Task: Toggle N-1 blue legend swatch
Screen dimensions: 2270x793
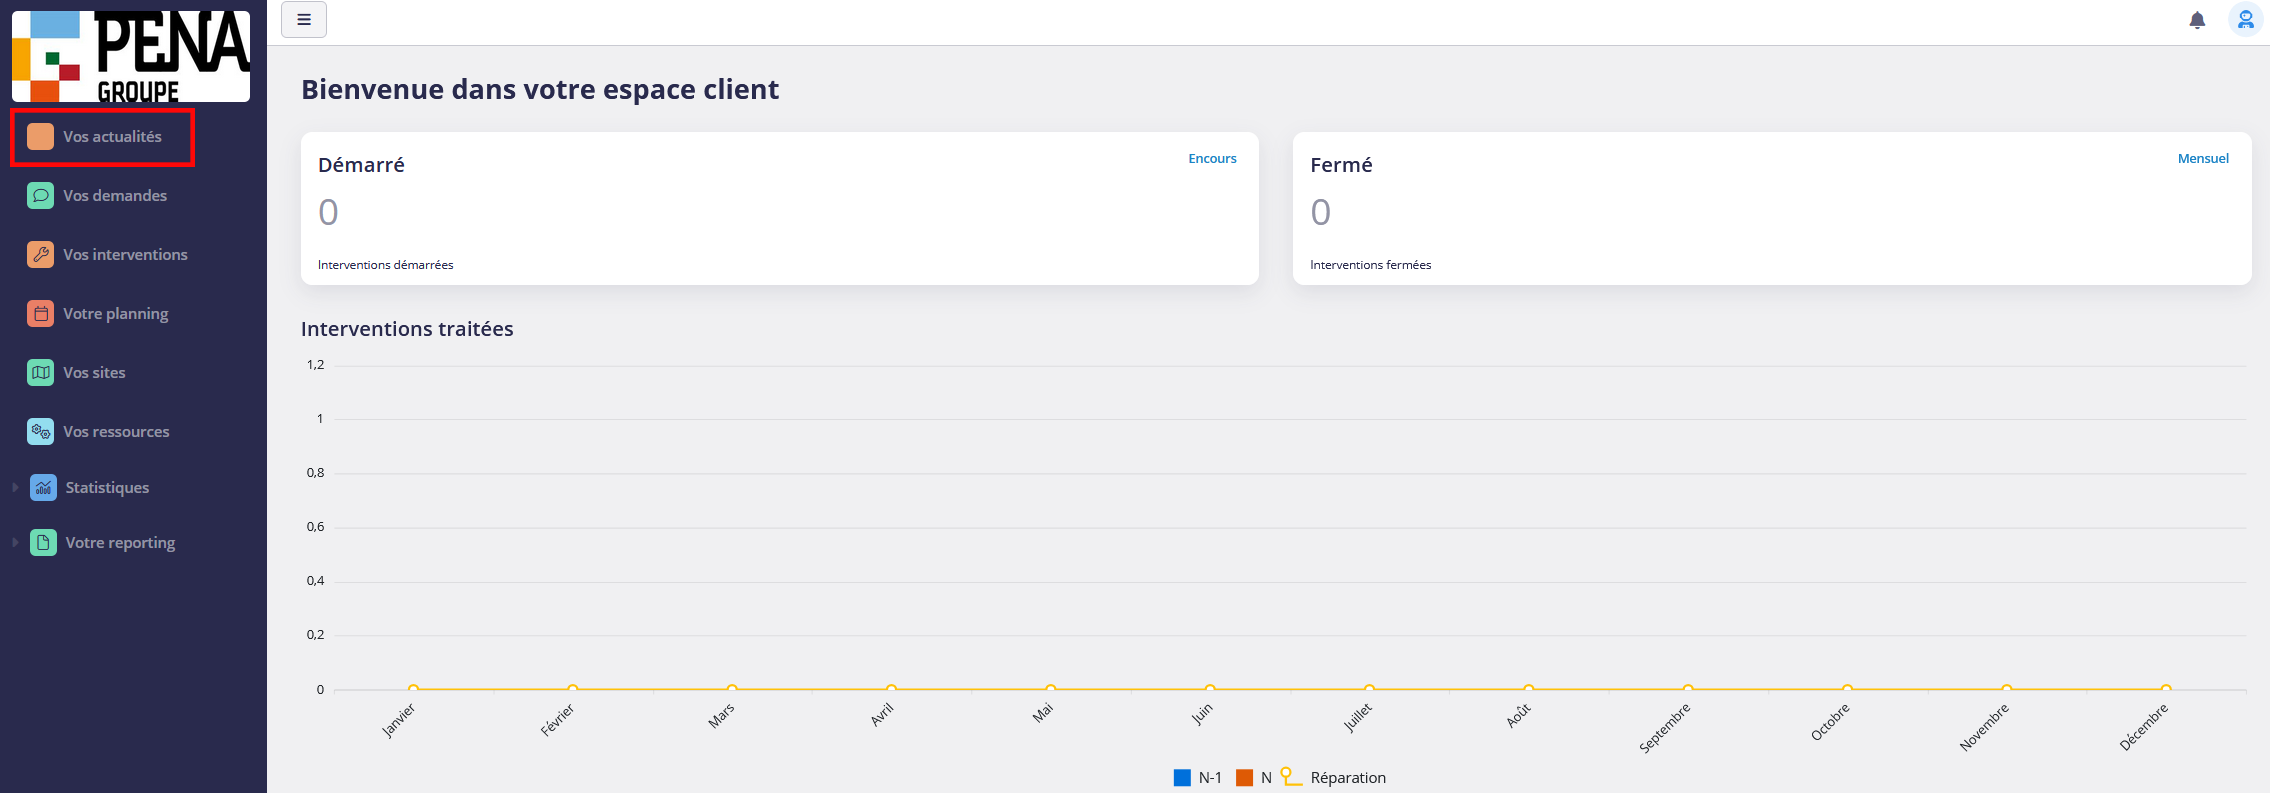Action: click(1182, 777)
